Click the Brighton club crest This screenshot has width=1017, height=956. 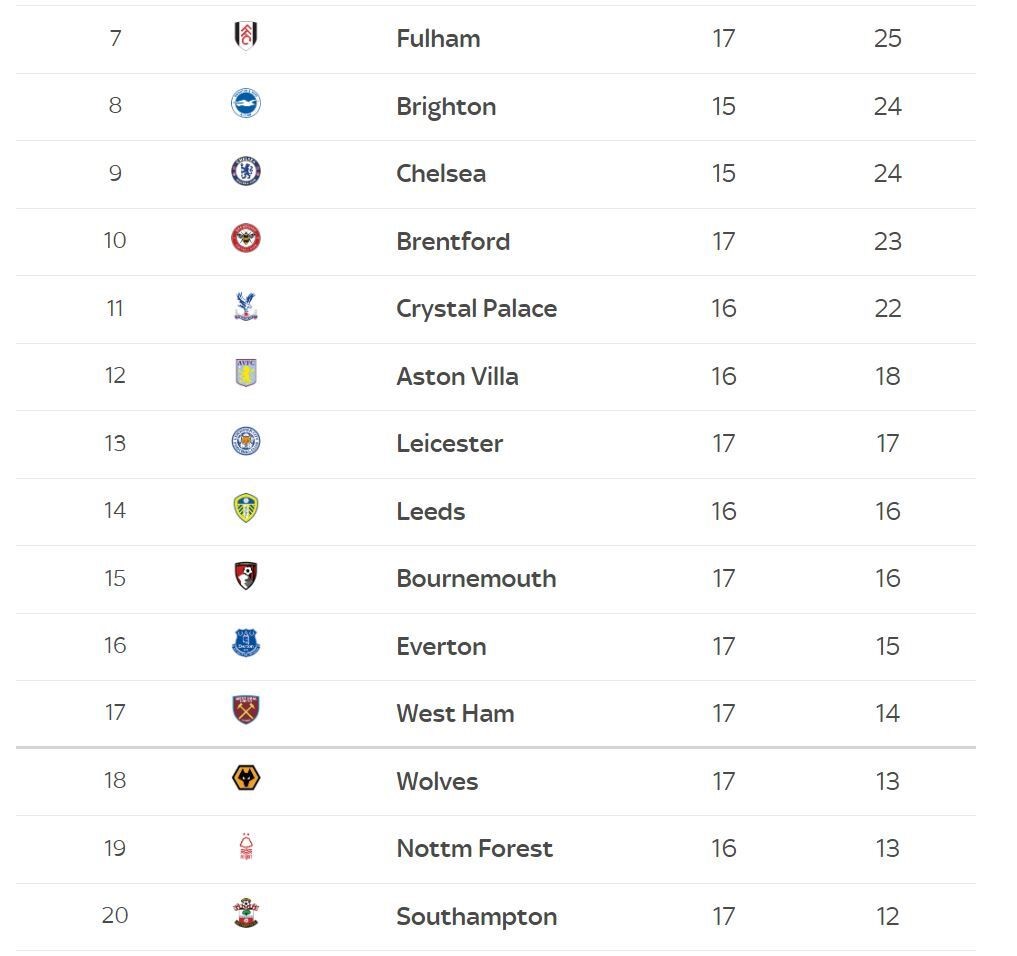(x=245, y=104)
